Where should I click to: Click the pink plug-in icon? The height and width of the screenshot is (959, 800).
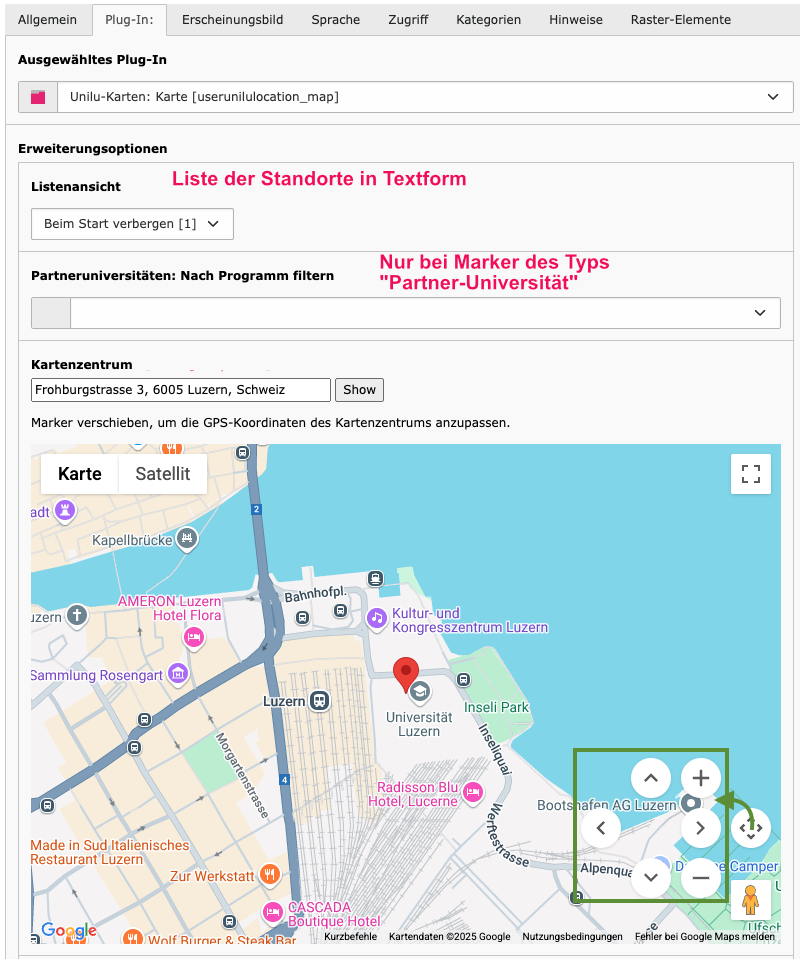click(38, 97)
